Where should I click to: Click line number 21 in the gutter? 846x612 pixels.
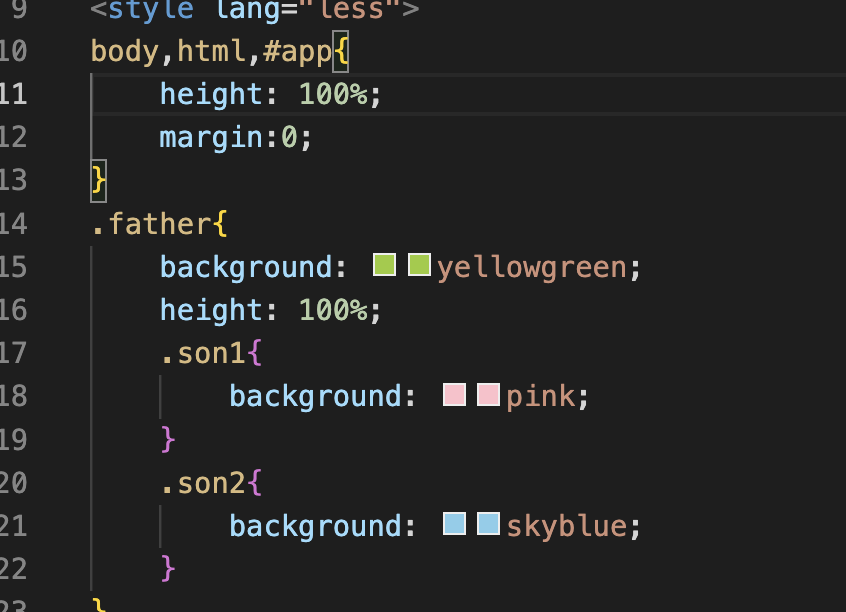tap(13, 526)
